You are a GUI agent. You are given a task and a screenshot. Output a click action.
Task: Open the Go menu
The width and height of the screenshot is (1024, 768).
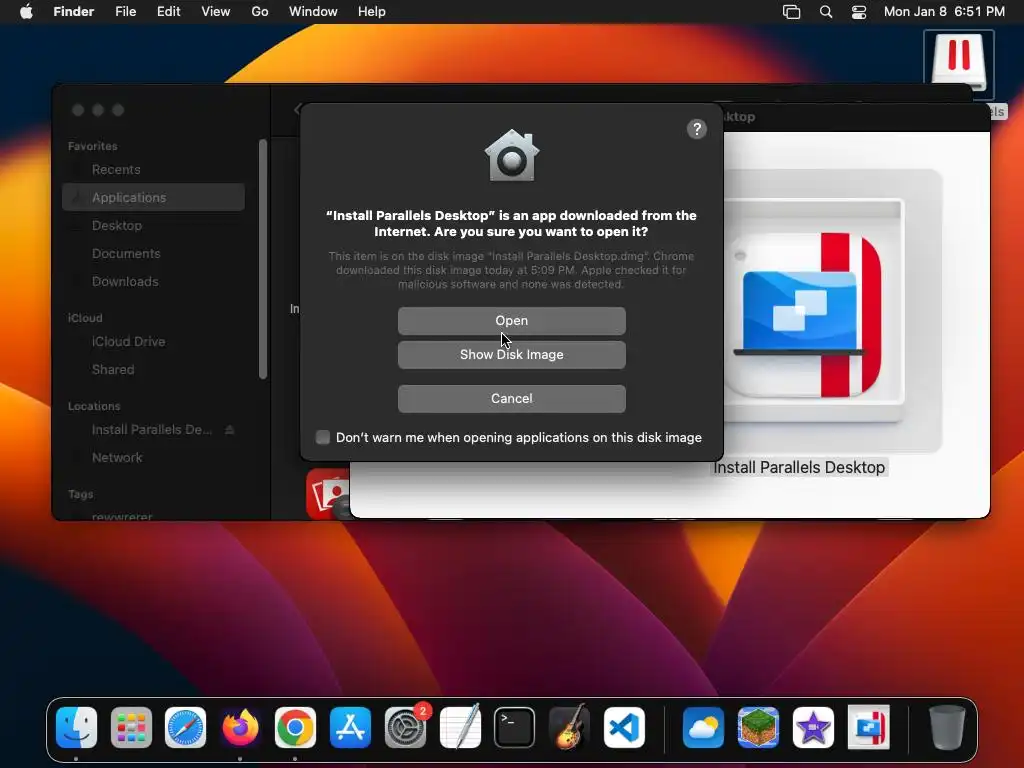(260, 12)
